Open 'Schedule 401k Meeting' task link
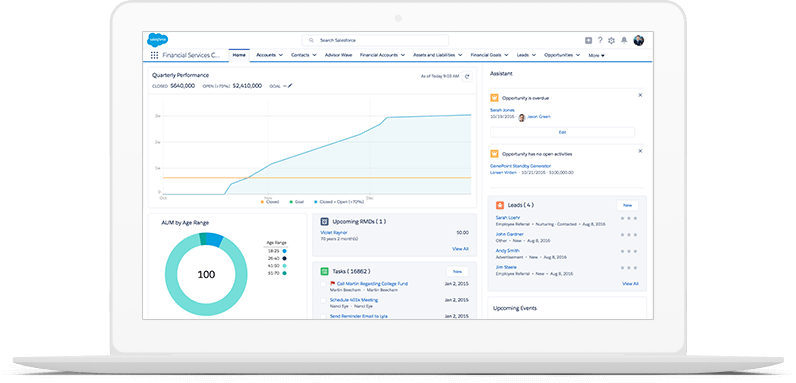The image size is (796, 383). 354,300
